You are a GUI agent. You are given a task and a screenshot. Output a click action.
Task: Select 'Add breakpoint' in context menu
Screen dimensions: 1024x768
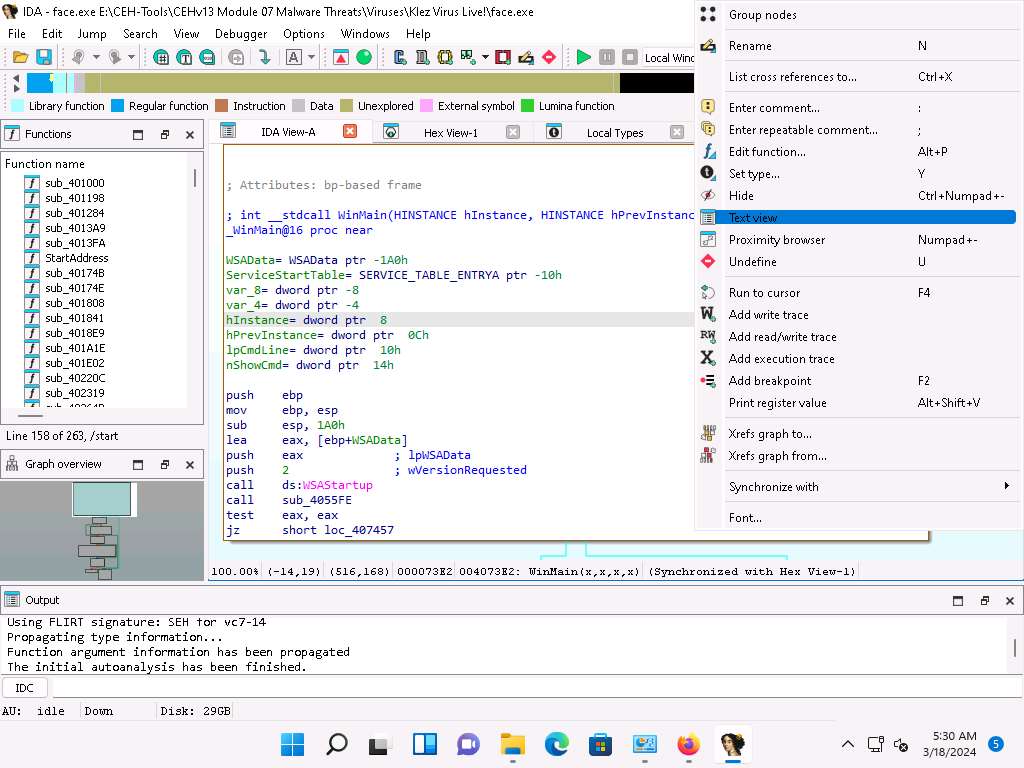(770, 381)
